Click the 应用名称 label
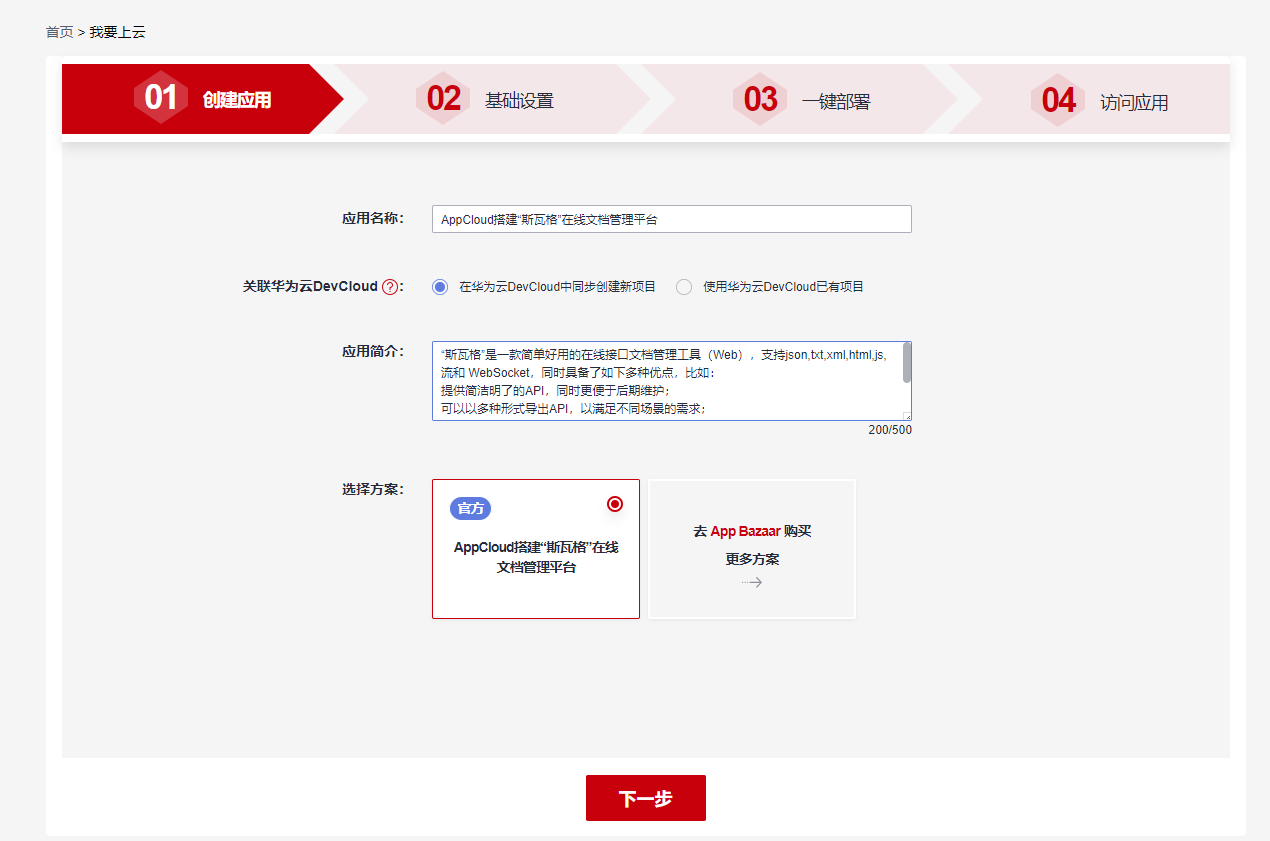This screenshot has height=841, width=1270. coord(372,218)
